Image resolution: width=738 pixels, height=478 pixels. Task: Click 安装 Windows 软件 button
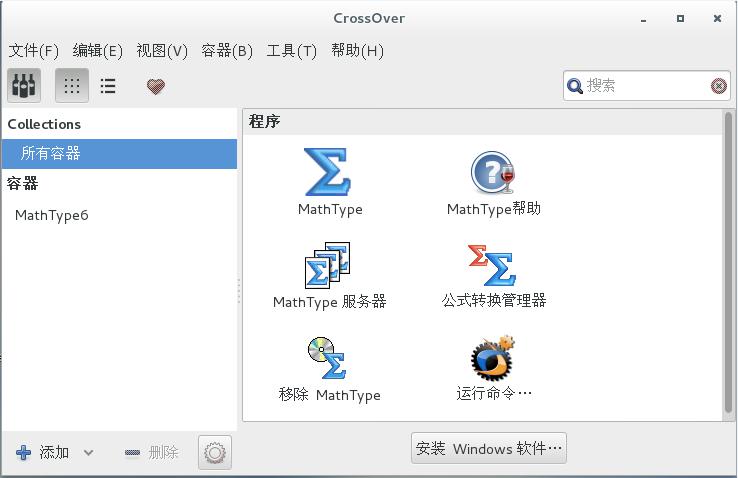pos(489,448)
